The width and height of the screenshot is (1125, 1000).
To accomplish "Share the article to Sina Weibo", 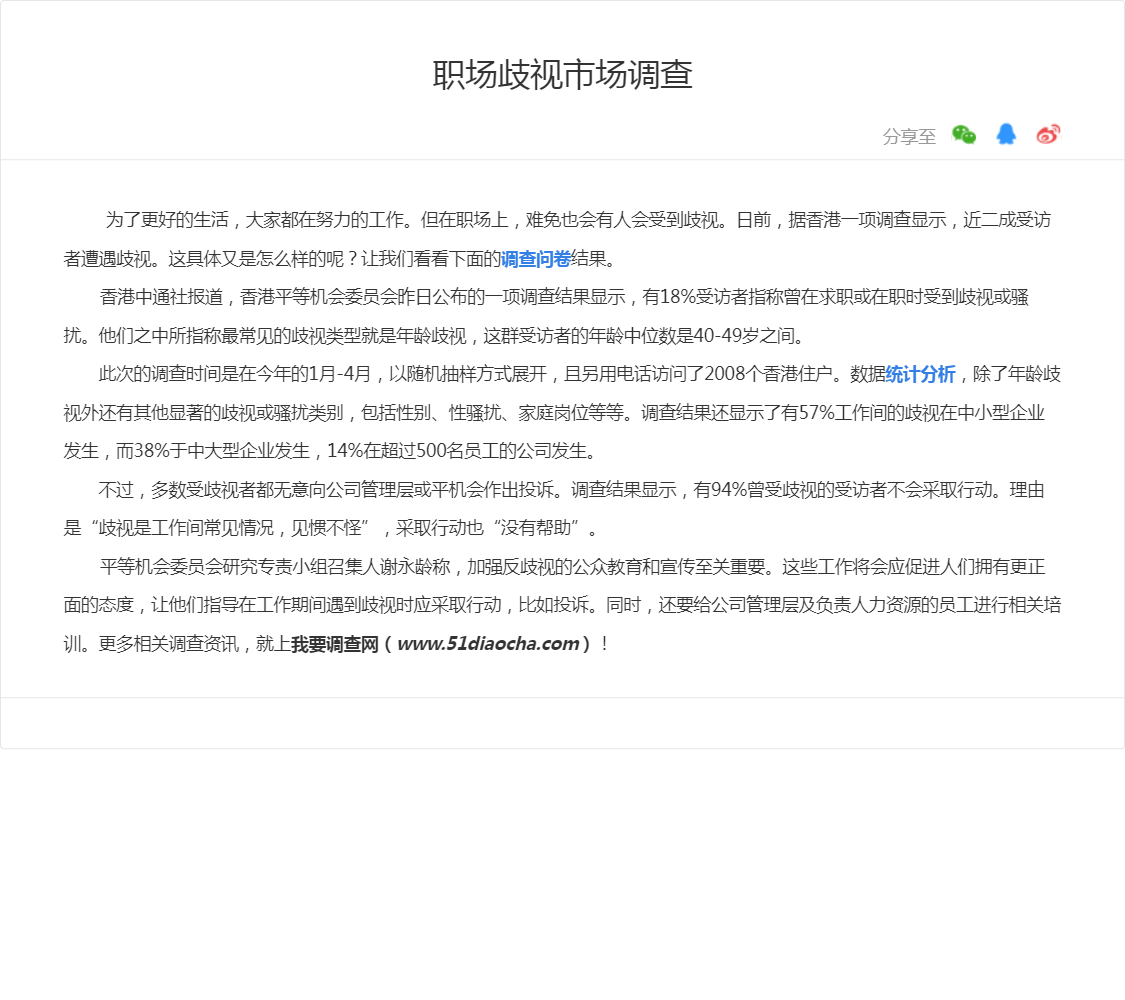I will [1048, 134].
